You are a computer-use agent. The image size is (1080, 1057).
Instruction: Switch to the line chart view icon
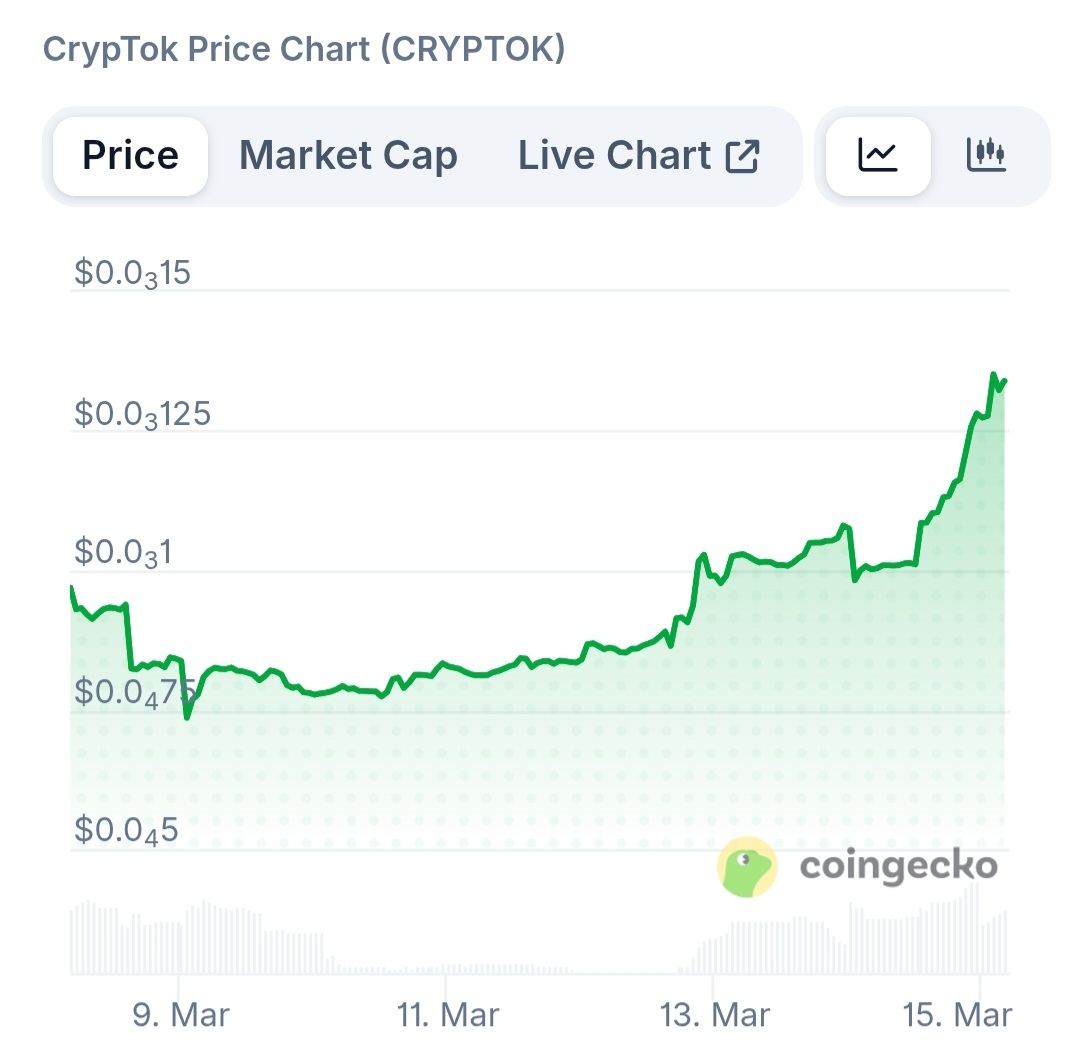point(878,155)
